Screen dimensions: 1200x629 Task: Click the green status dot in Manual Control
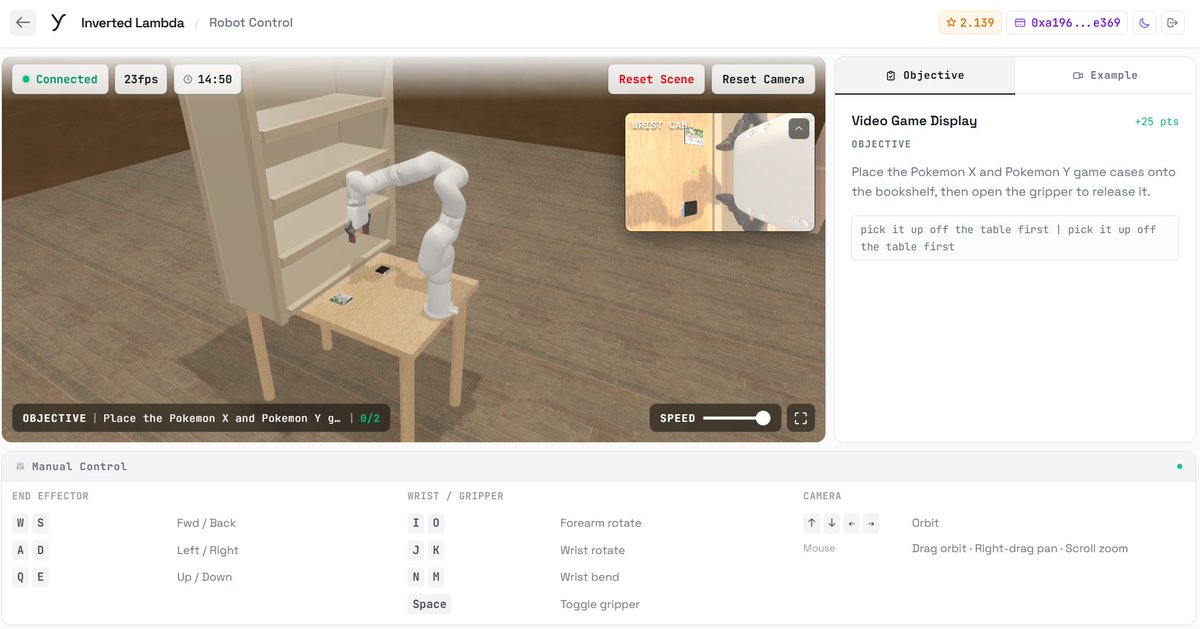coord(1179,466)
